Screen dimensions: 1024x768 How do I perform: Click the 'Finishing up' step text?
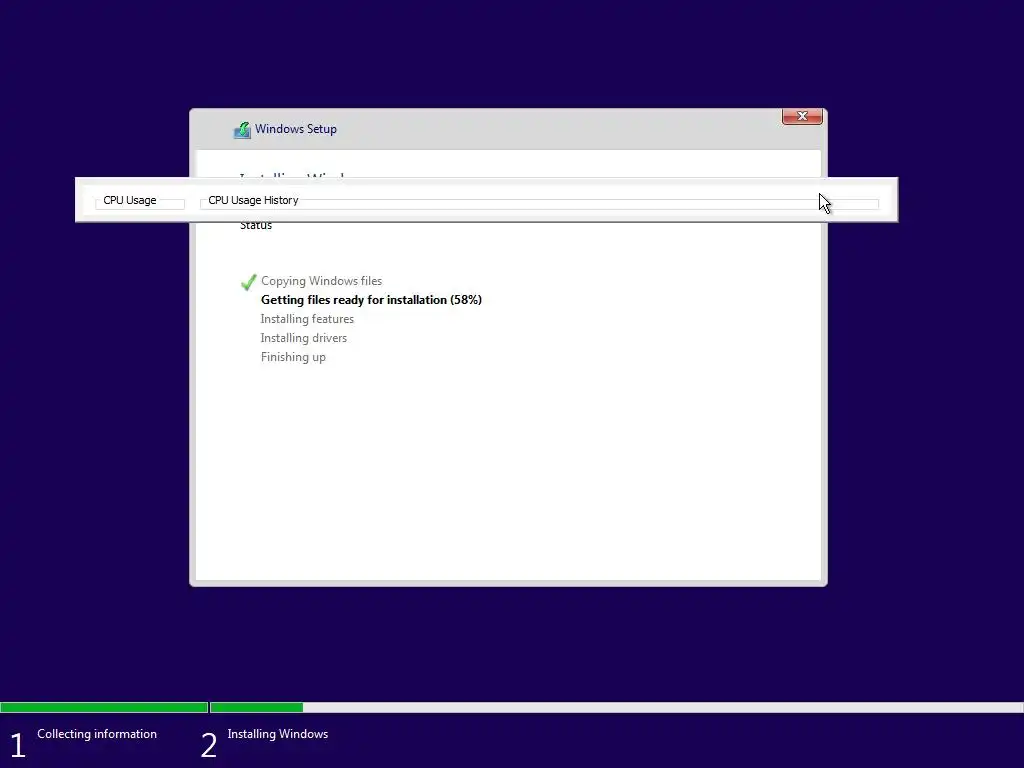point(293,357)
